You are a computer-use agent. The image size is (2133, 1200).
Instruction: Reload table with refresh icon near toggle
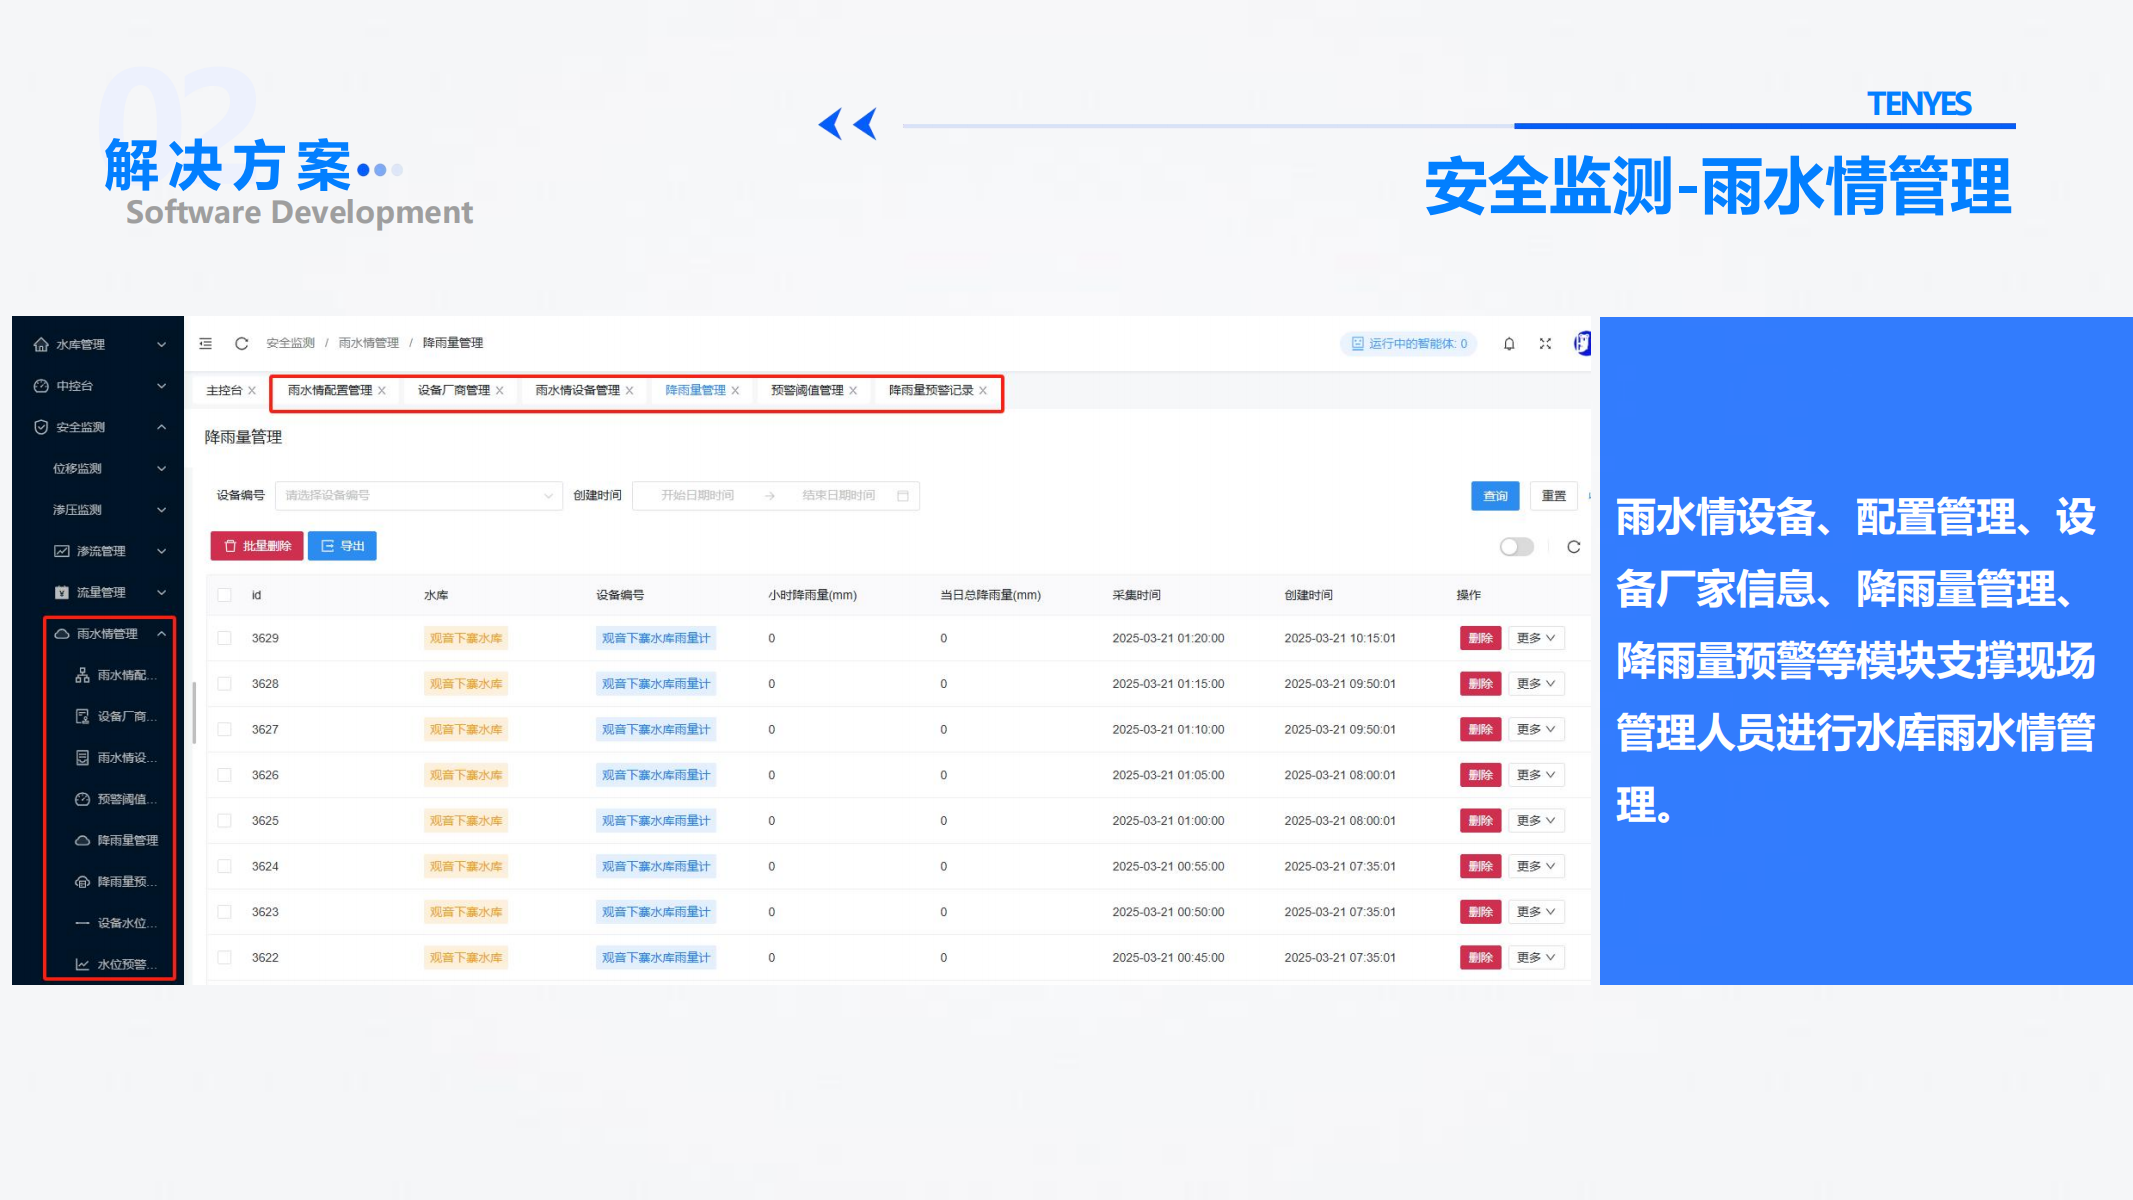(1573, 547)
